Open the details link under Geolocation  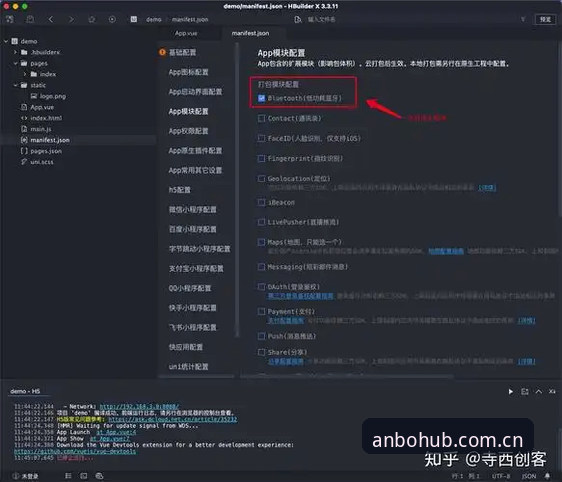[487, 187]
